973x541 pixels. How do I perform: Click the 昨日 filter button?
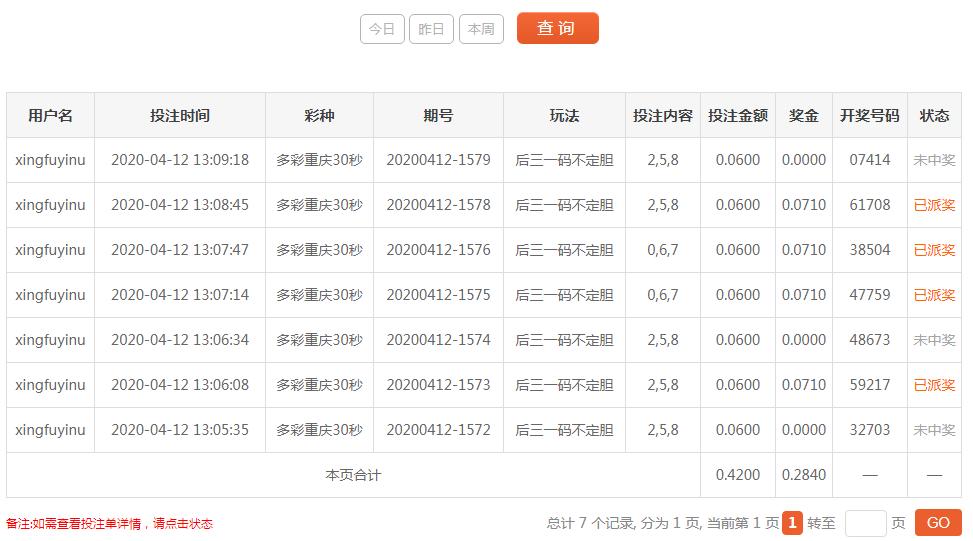[x=431, y=29]
